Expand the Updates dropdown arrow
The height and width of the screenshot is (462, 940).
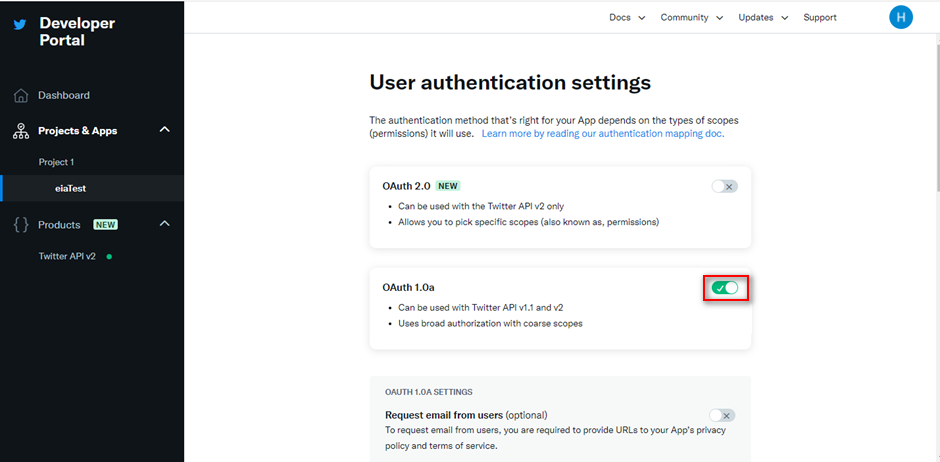tap(784, 18)
